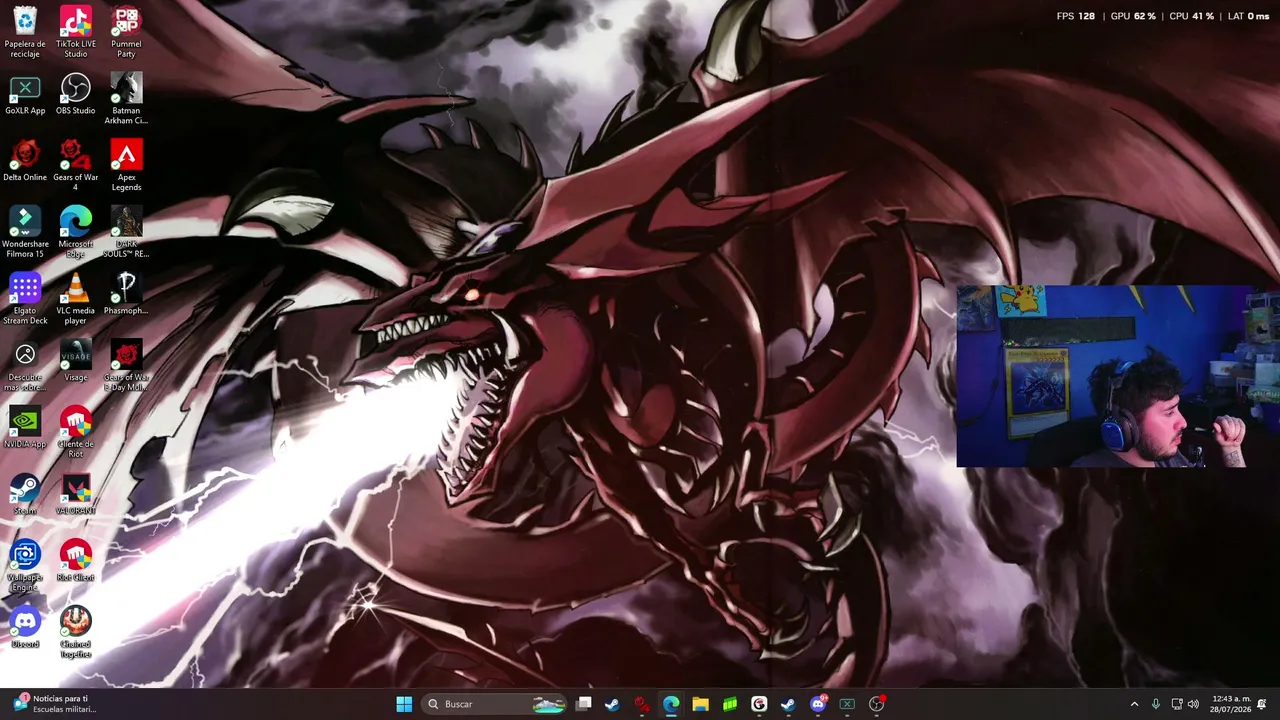Viewport: 1280px width, 720px height.
Task: Open Task View from the taskbar
Action: (584, 704)
